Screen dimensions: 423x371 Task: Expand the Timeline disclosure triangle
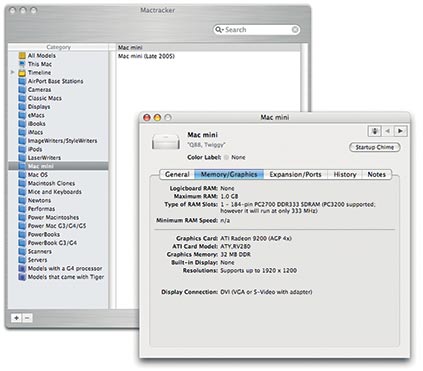point(12,72)
